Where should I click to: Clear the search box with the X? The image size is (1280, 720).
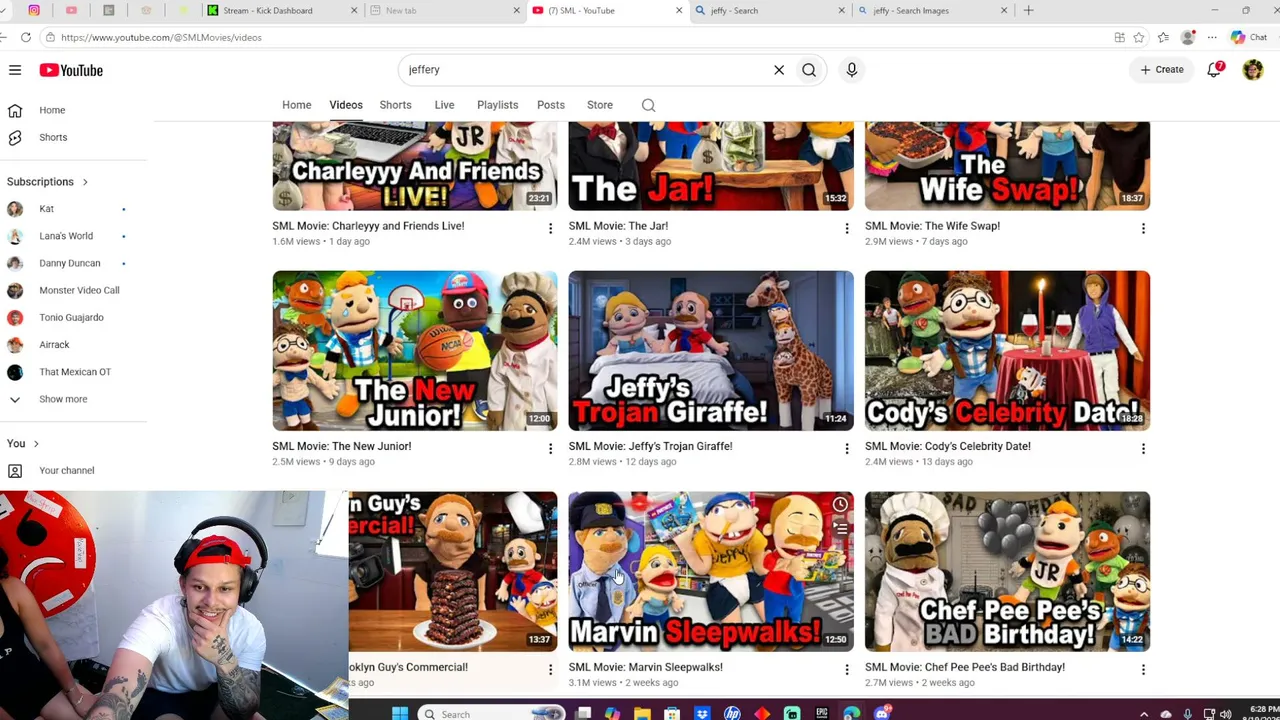pyautogui.click(x=779, y=70)
